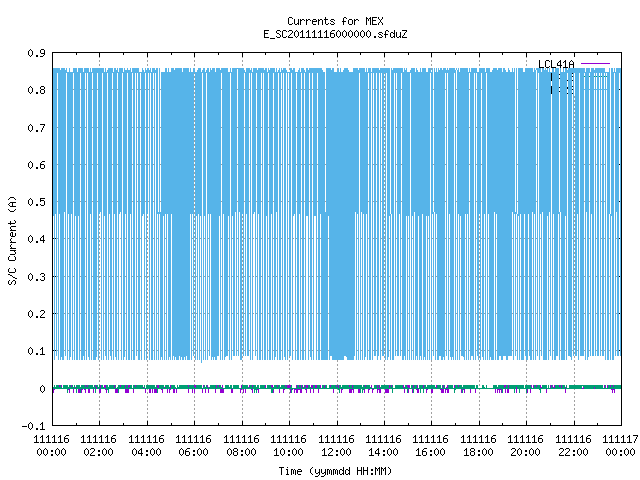The height and width of the screenshot is (480, 640).
Task: Click the '111116 20:00' x-axis tick label
Action: point(525,446)
